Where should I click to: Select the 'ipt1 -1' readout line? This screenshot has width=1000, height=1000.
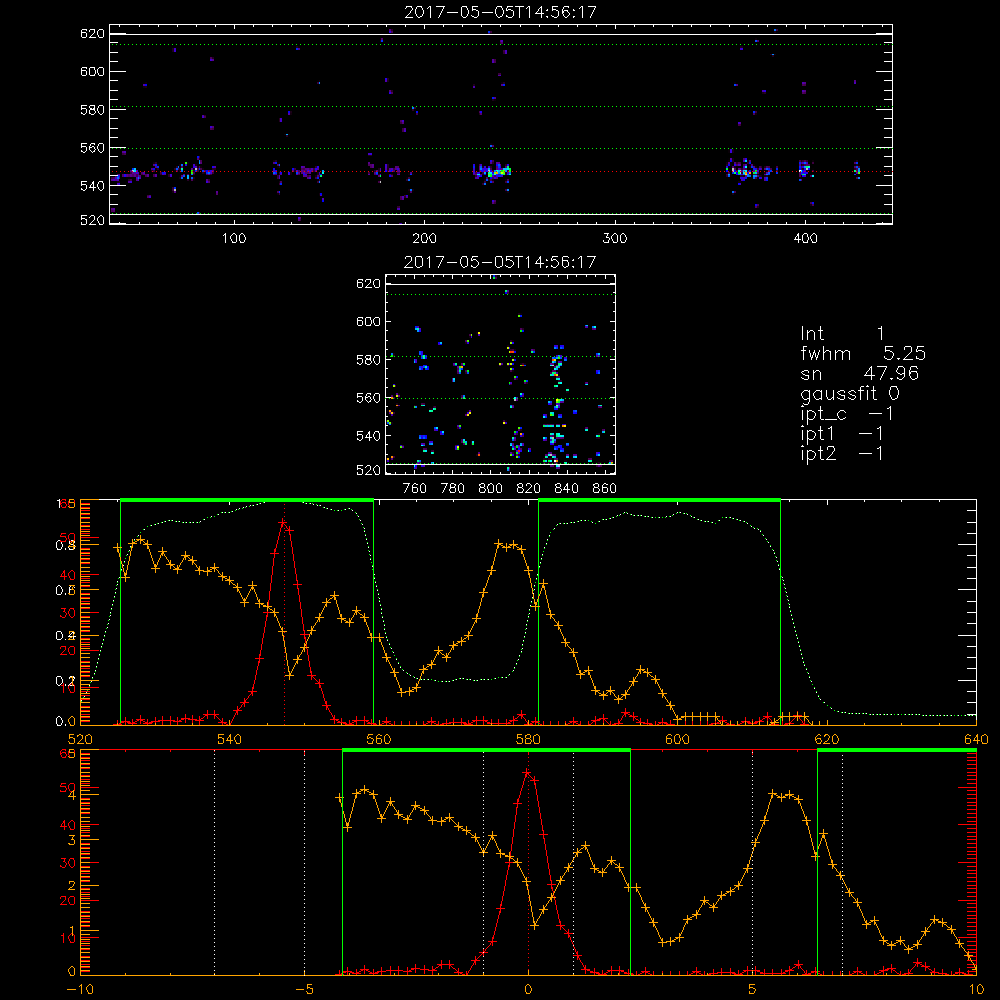pos(842,434)
